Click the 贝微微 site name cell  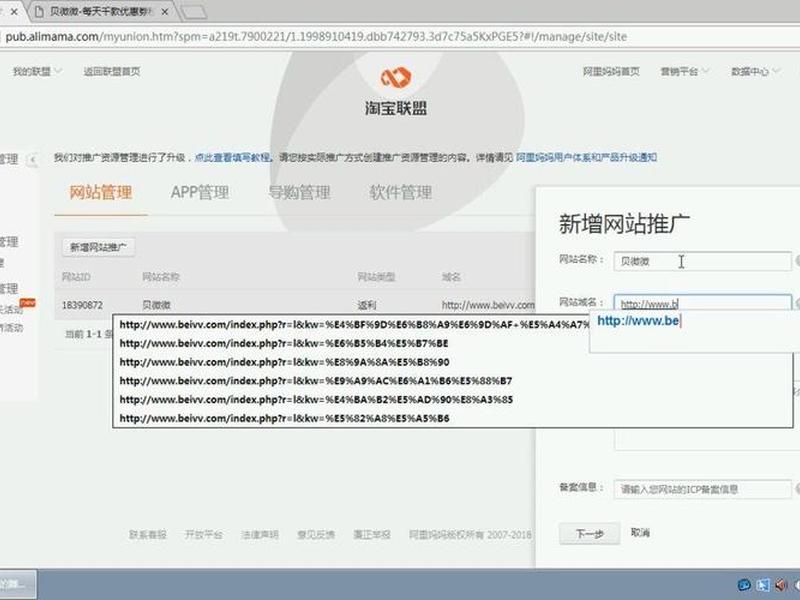click(x=156, y=305)
